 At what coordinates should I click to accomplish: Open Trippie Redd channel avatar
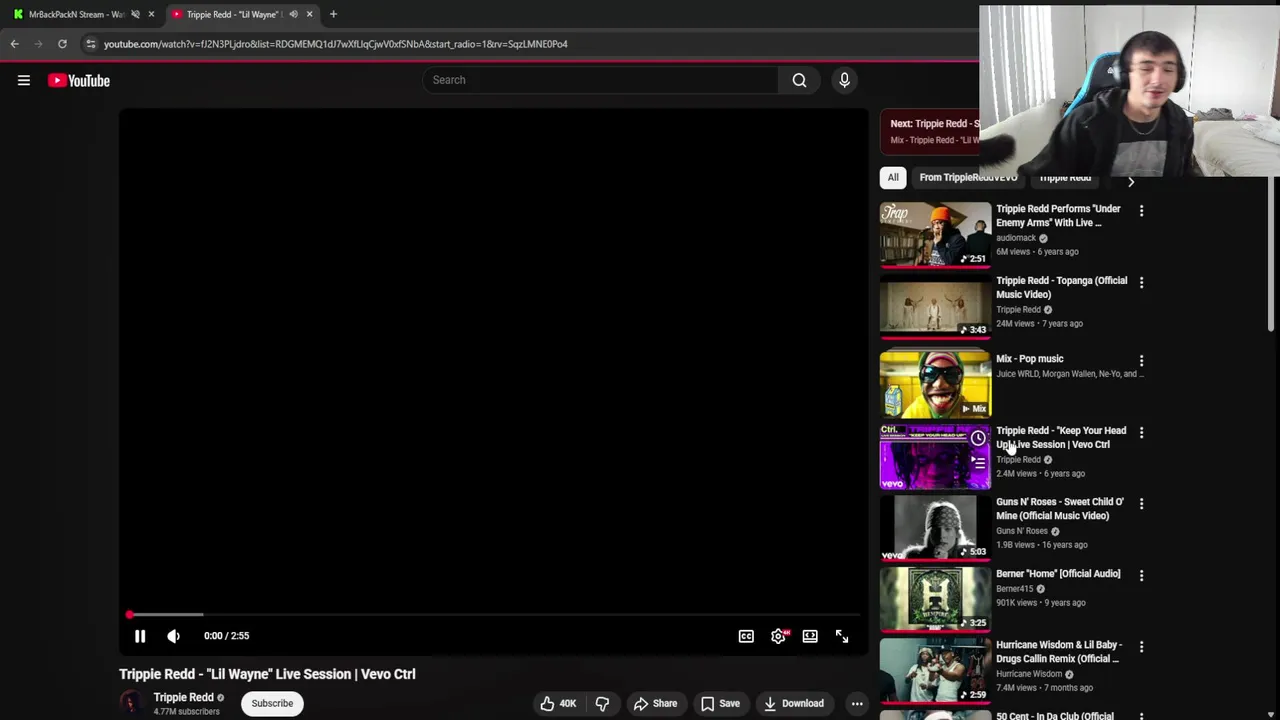coord(132,703)
